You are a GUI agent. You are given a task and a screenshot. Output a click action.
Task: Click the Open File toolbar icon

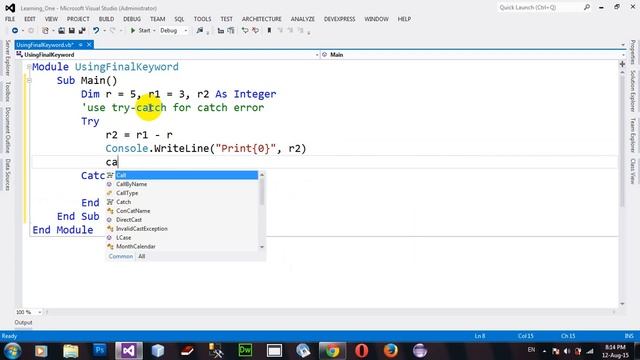[61, 31]
